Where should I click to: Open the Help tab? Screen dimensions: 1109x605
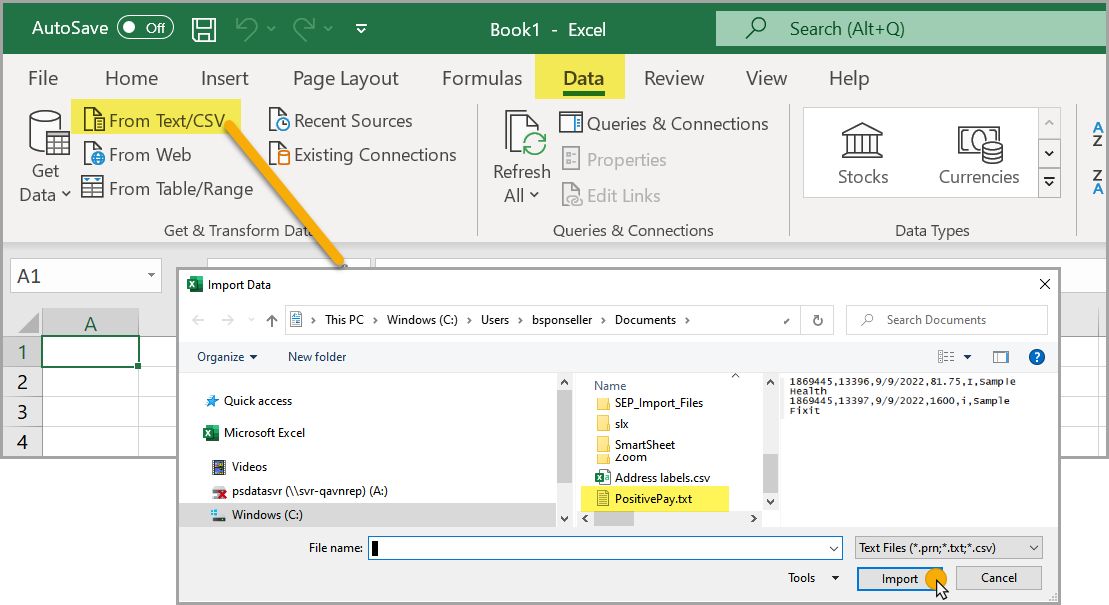(849, 78)
